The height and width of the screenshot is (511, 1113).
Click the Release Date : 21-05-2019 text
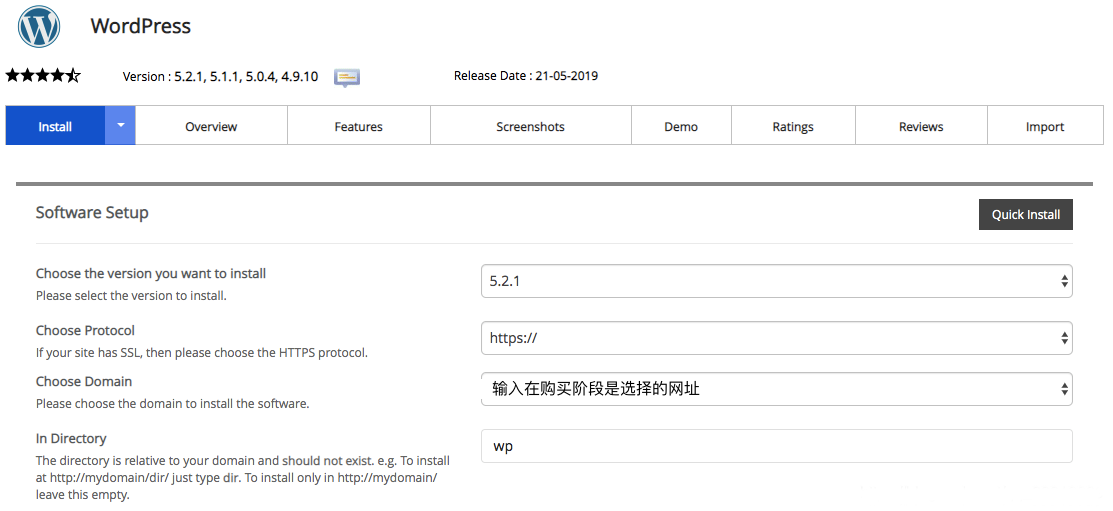tap(526, 75)
